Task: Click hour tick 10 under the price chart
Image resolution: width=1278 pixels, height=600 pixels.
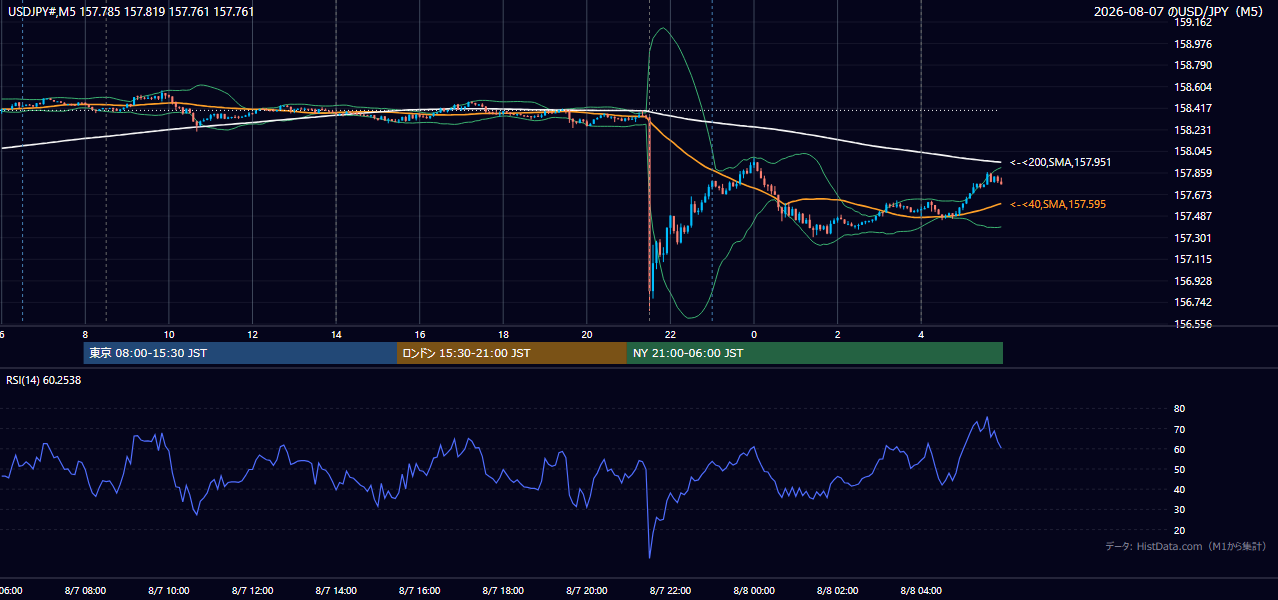Action: (169, 334)
